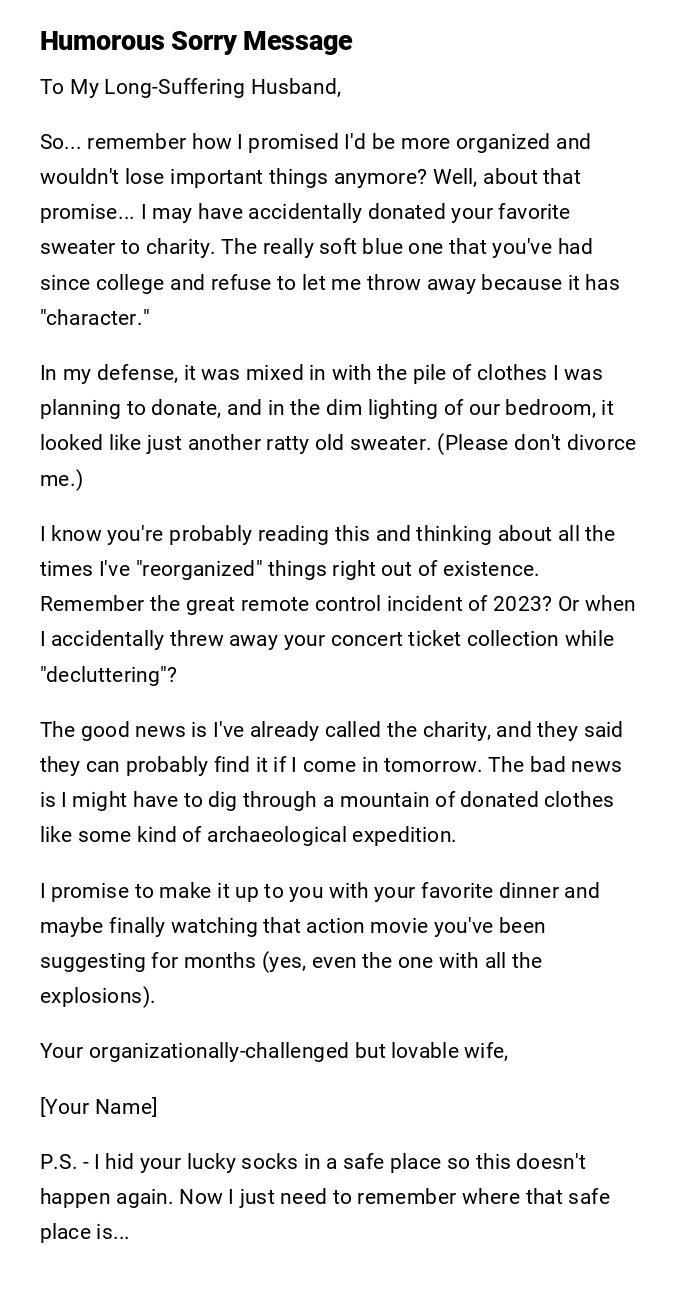
Task: Click the line "Your organizationally-challenged but lovable wife"
Action: coord(274,1051)
